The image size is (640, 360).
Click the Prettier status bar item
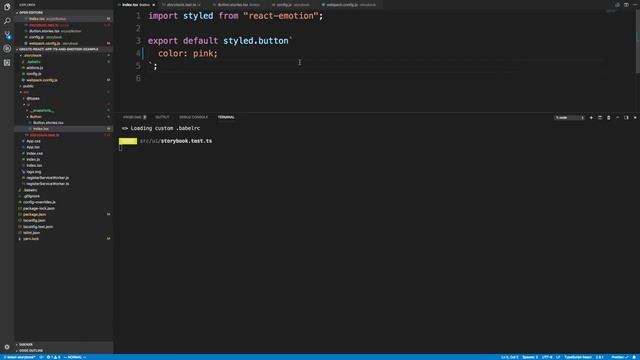619,357
